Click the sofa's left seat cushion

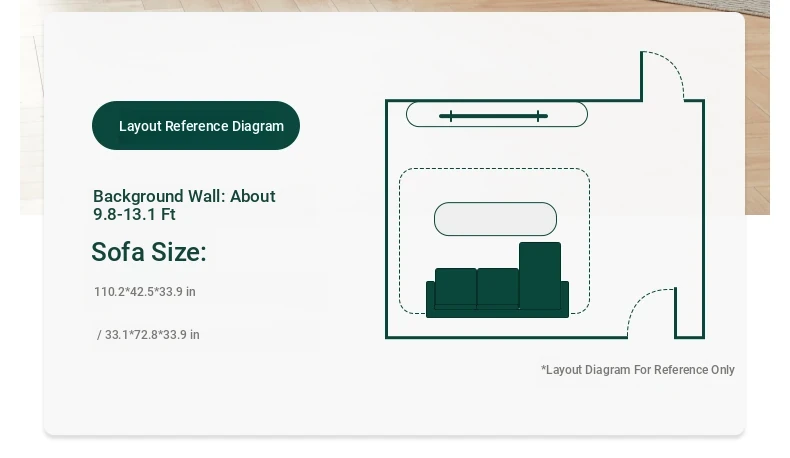456,288
